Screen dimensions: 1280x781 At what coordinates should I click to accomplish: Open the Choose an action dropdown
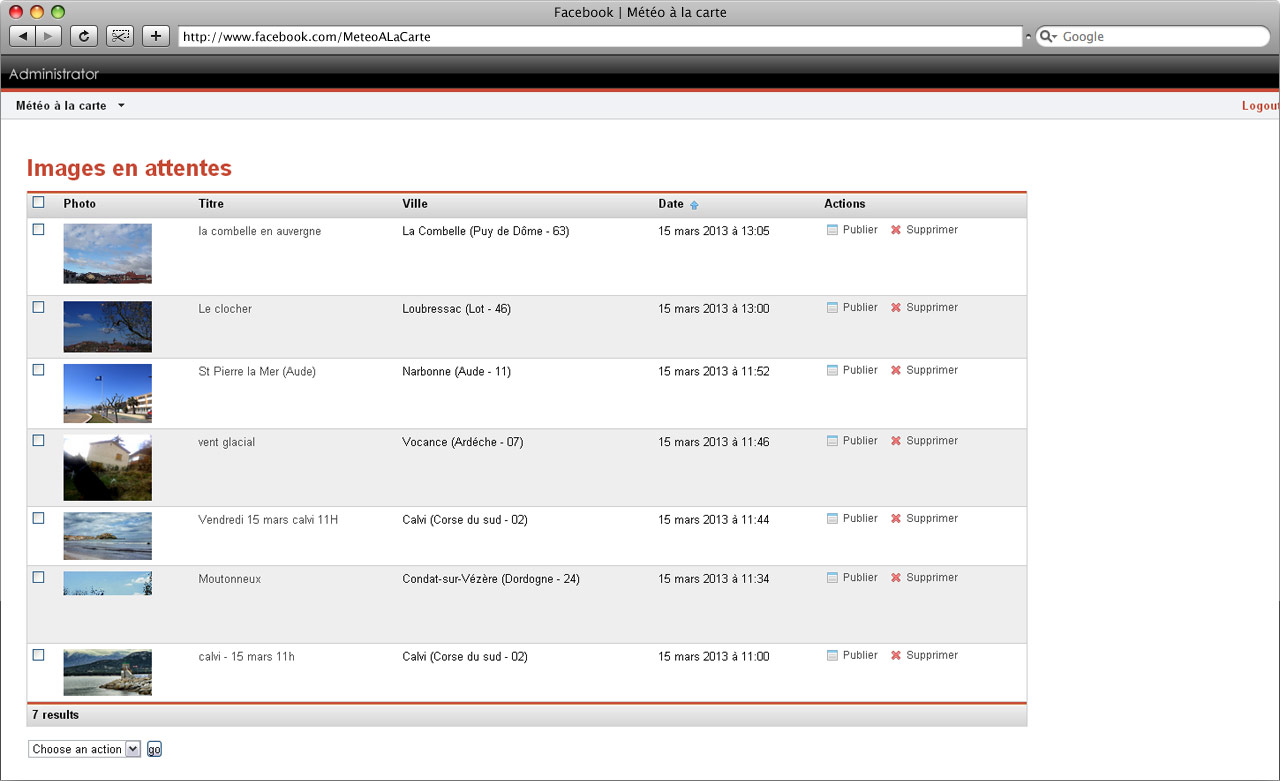click(x=84, y=749)
